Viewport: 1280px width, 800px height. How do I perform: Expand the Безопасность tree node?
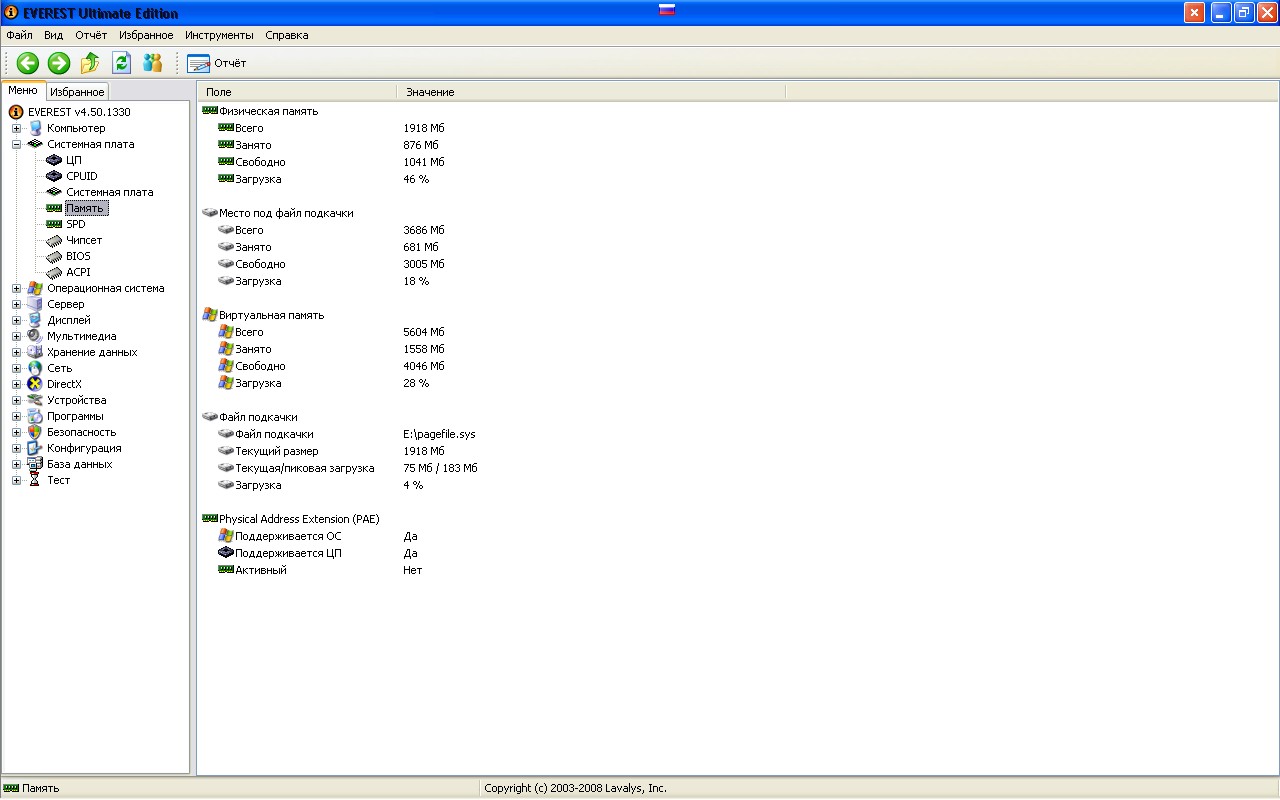coord(16,432)
